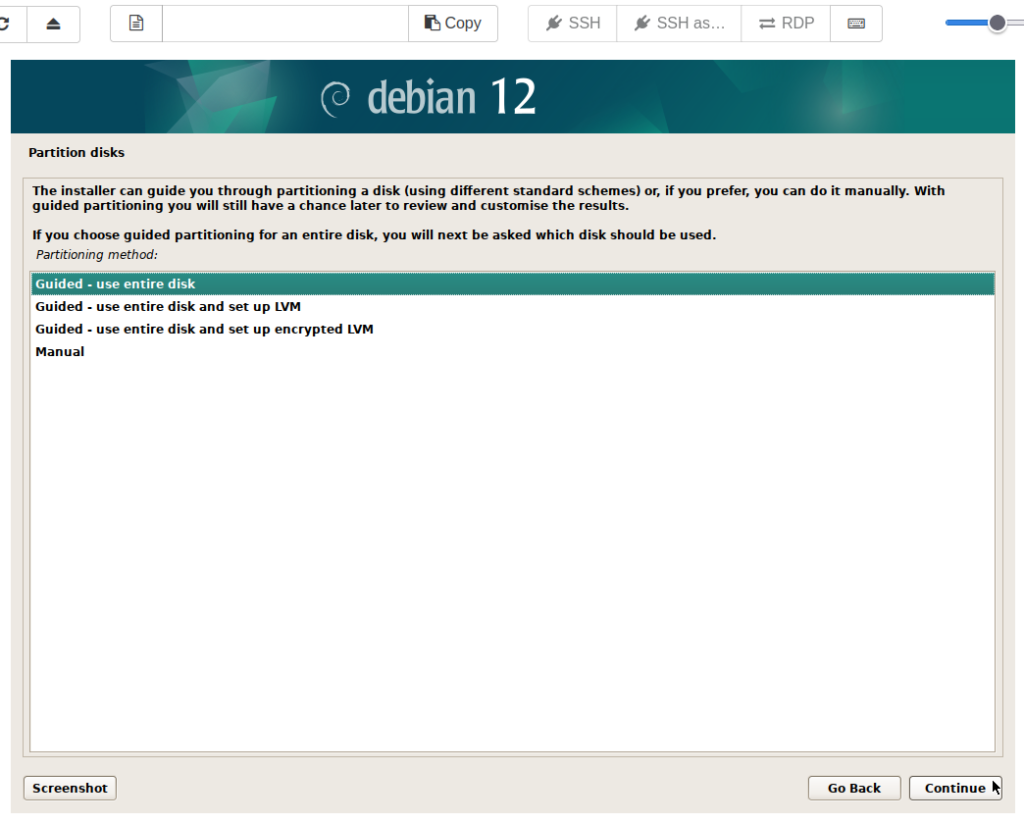Take a screenshot with the Screenshot button

(x=70, y=788)
